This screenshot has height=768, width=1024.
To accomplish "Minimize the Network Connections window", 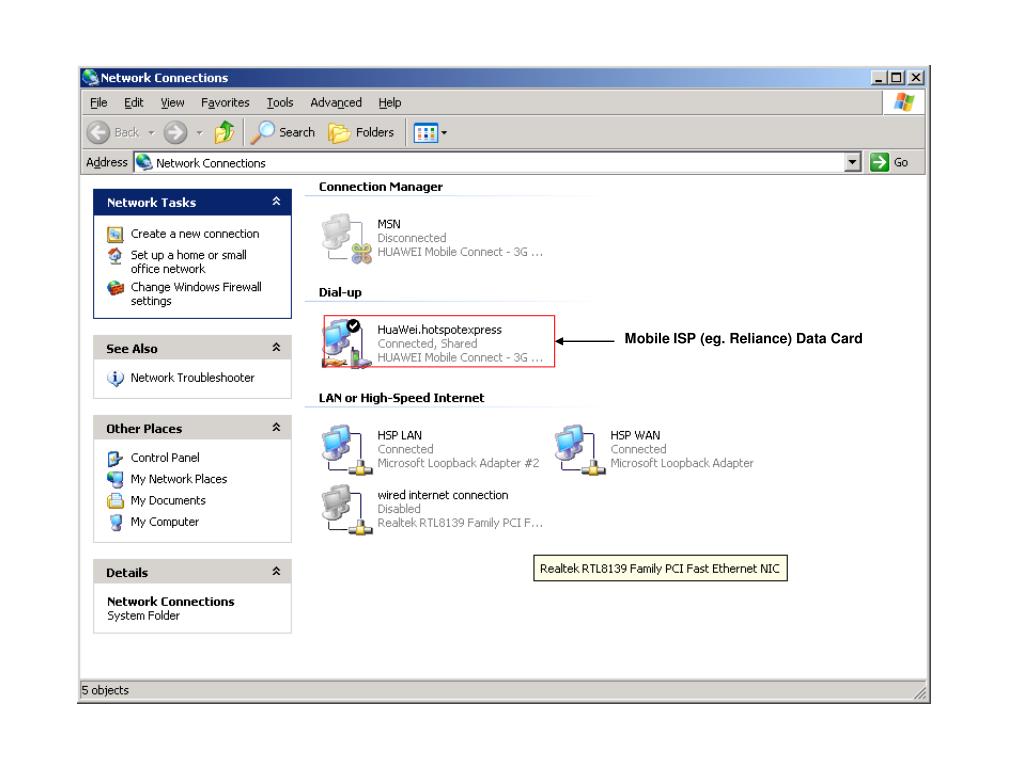I will point(879,78).
